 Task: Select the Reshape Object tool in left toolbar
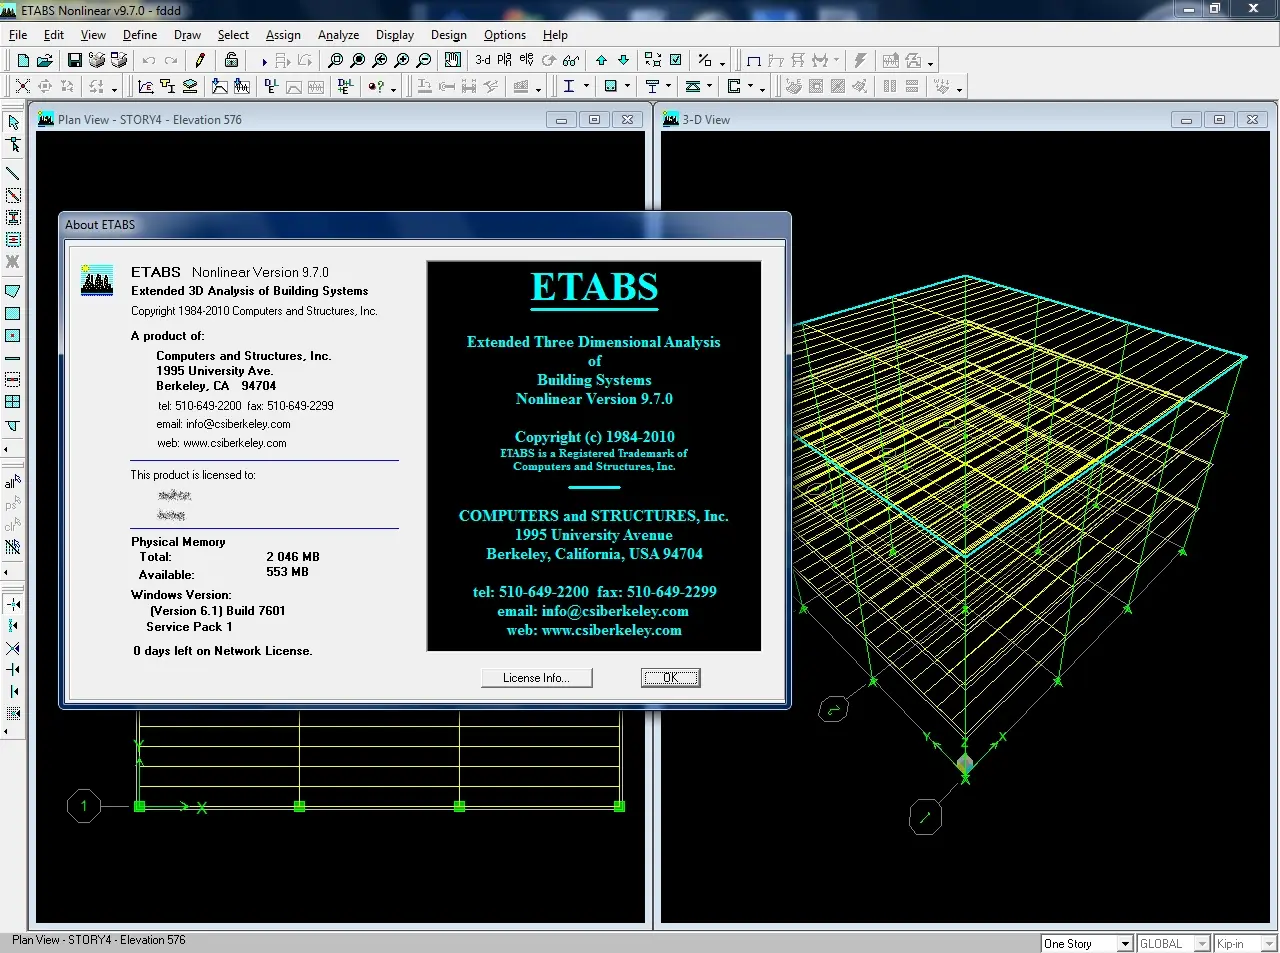[13, 145]
